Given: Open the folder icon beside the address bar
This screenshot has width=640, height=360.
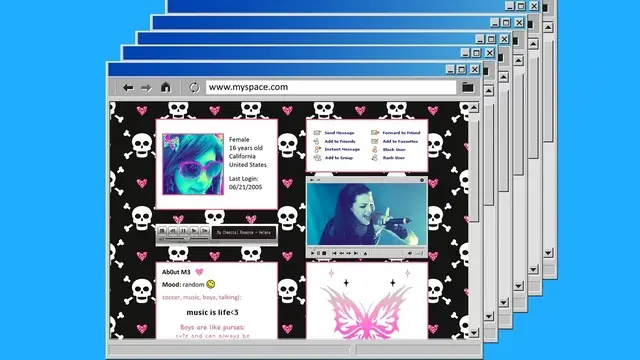Looking at the screenshot, I should pyautogui.click(x=468, y=87).
